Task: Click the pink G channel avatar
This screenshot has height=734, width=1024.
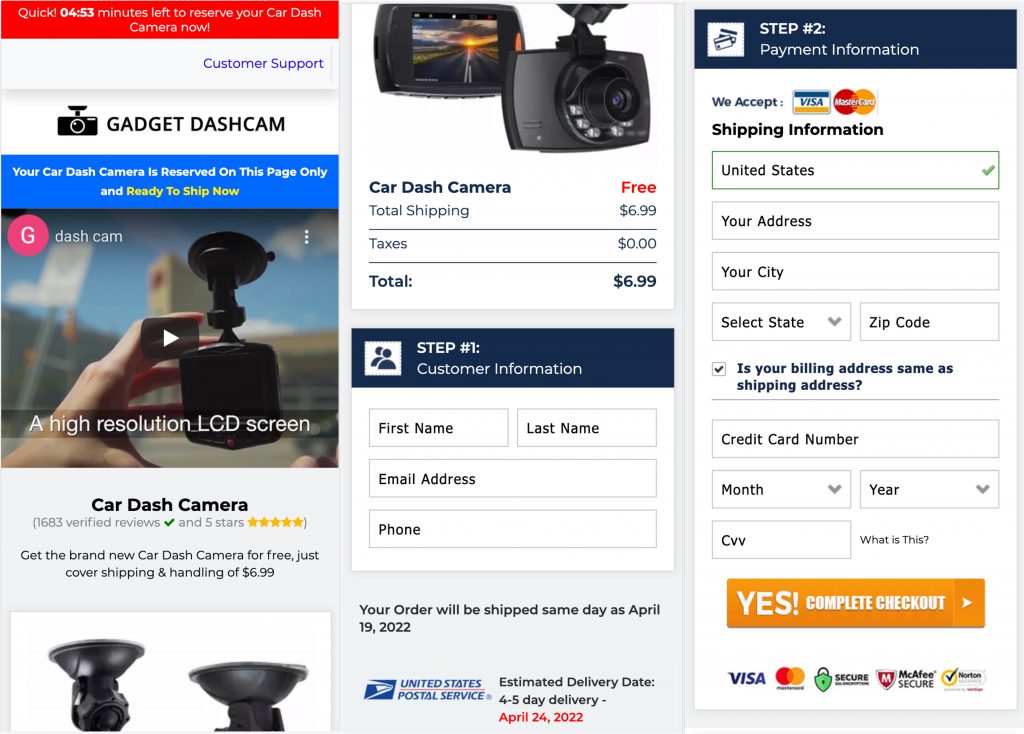Action: (x=27, y=235)
